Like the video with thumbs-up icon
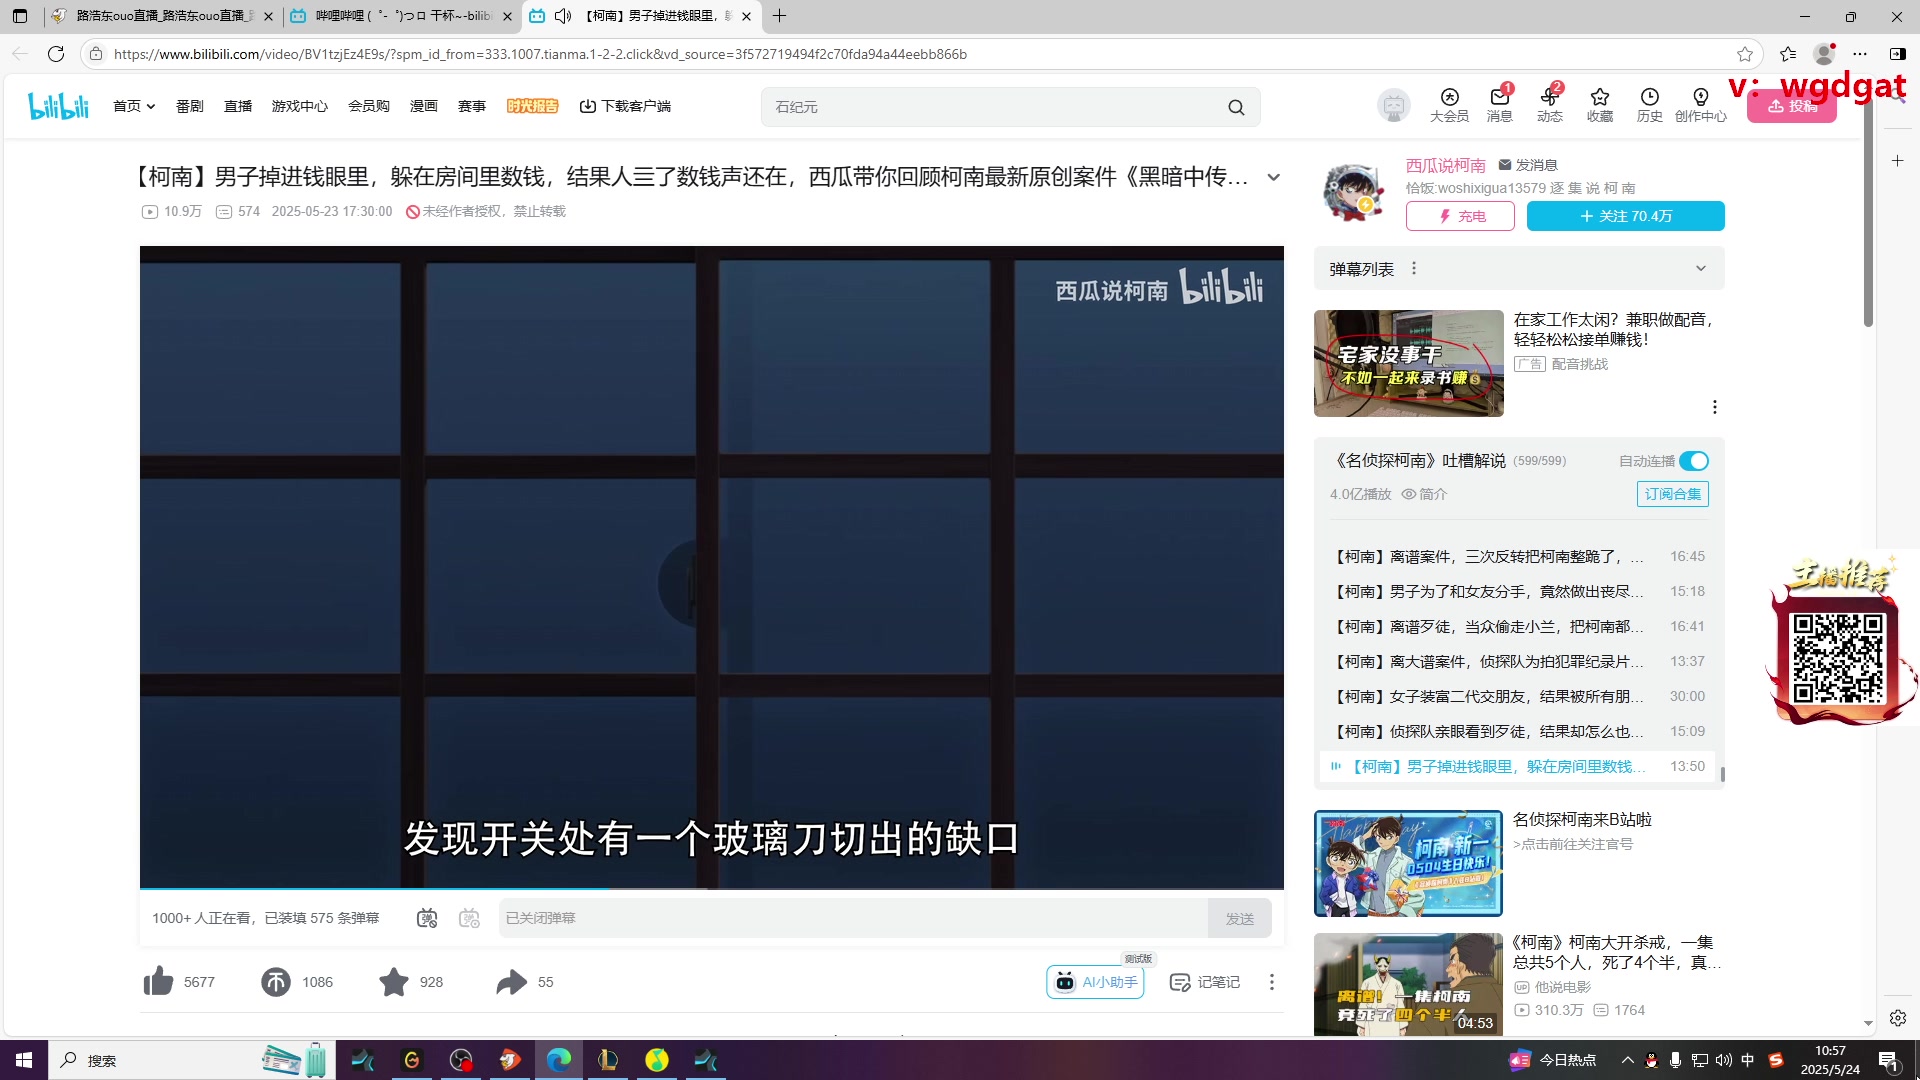The height and width of the screenshot is (1080, 1920). pyautogui.click(x=158, y=982)
